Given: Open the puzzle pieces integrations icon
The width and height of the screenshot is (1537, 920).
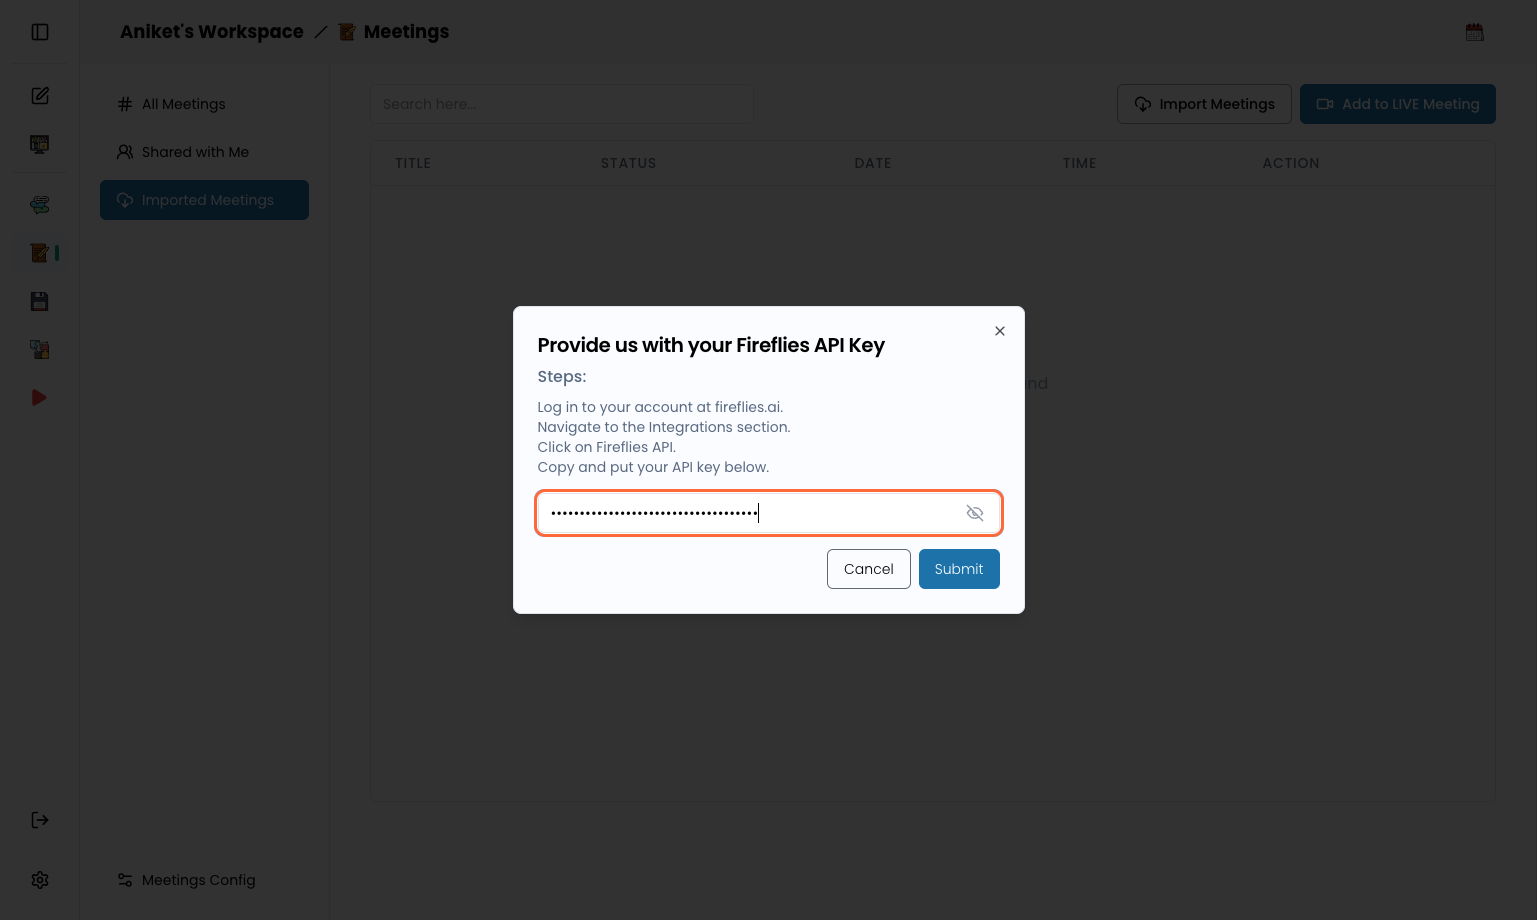Looking at the screenshot, I should (40, 349).
